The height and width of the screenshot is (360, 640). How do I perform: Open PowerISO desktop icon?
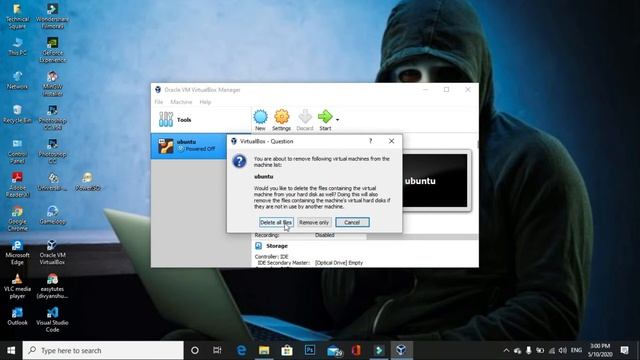pyautogui.click(x=87, y=182)
